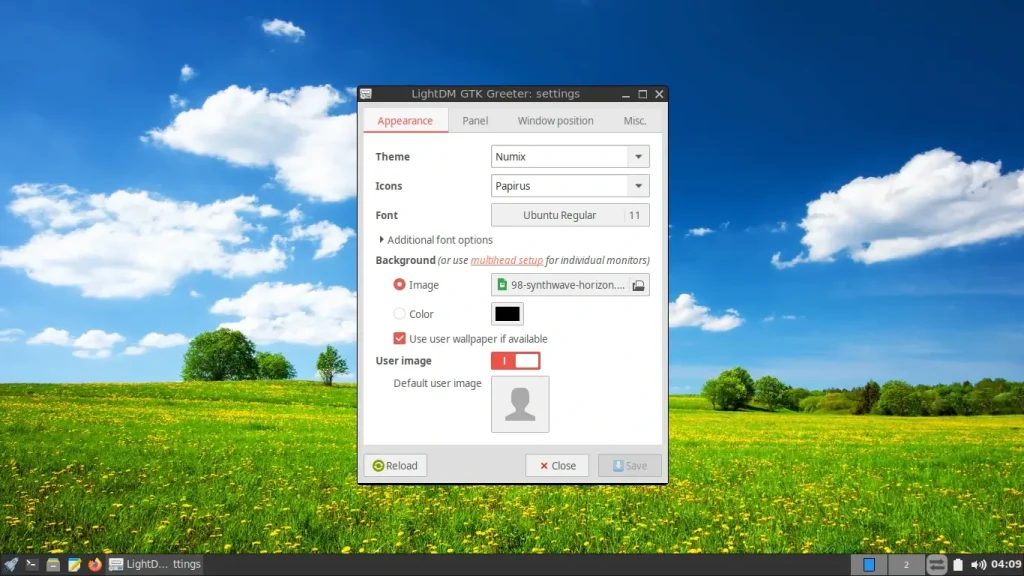Select the Color background radio button
Screen dimensions: 1024x576
coord(399,314)
